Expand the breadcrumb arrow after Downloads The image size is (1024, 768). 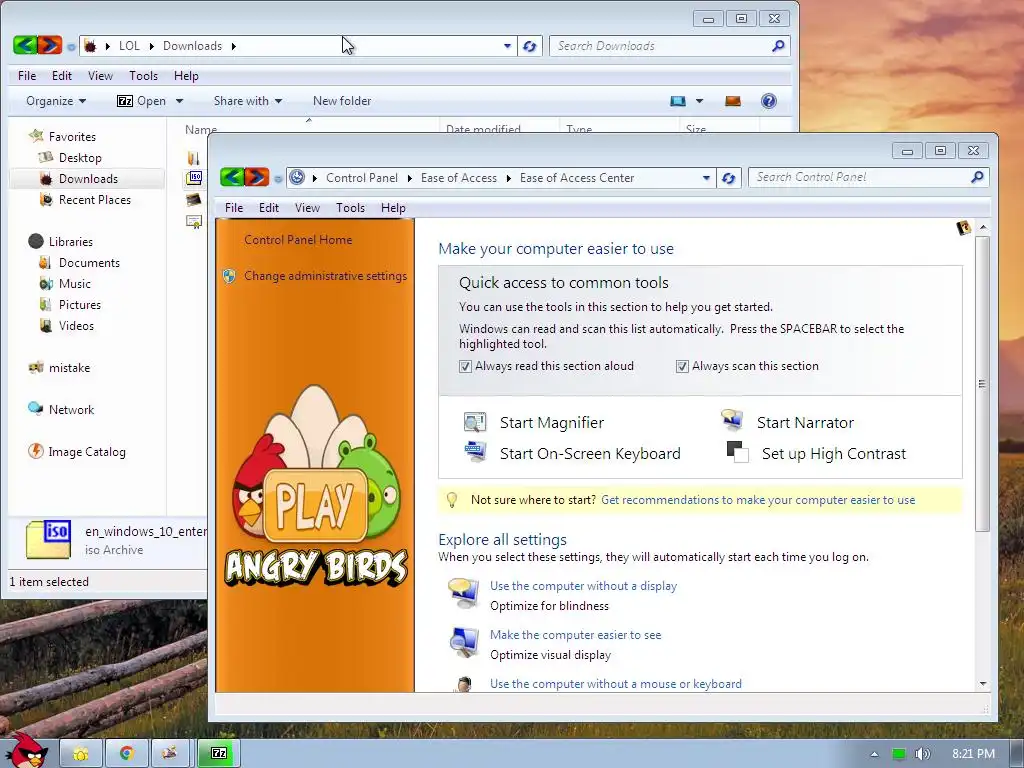(233, 46)
